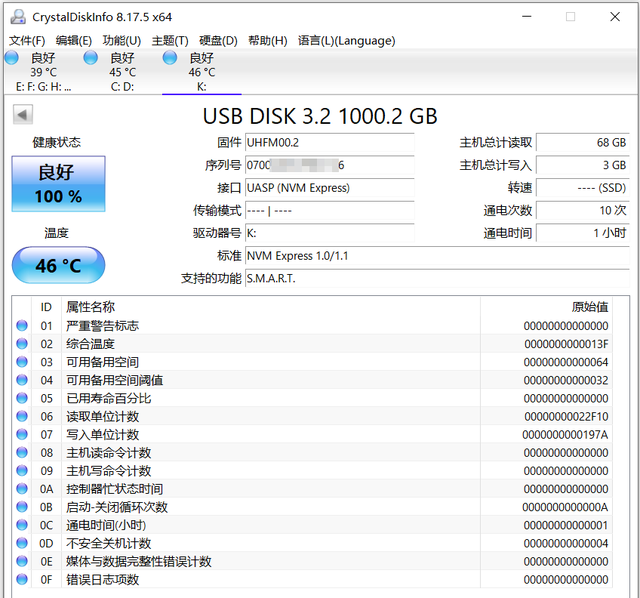Image resolution: width=640 pixels, height=598 pixels.
Task: Click raw value 000000000013F
Action: click(x=566, y=344)
